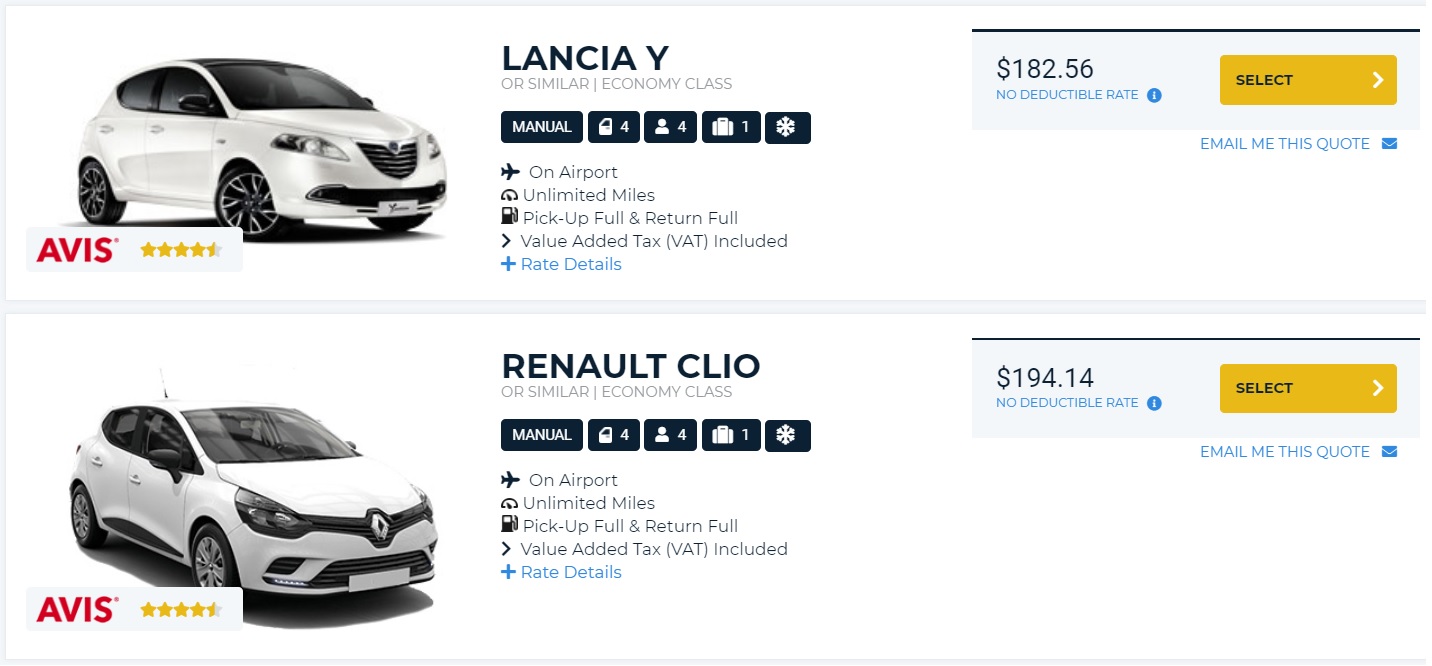Select the Lancia Y at $182.56
Screen dimensions: 1432x666
pyautogui.click(x=1308, y=80)
